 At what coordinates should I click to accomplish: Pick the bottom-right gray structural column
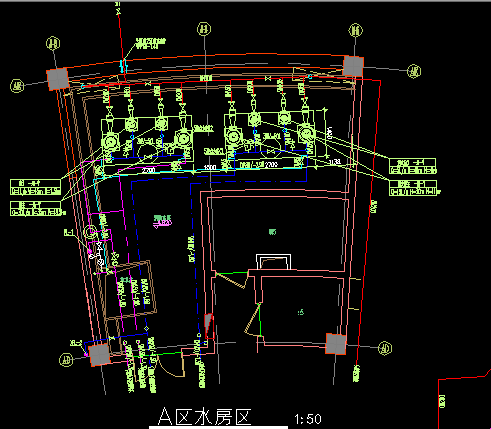[x=336, y=344]
